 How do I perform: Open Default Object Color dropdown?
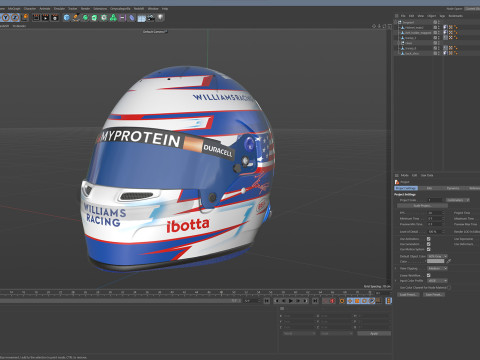[437, 256]
